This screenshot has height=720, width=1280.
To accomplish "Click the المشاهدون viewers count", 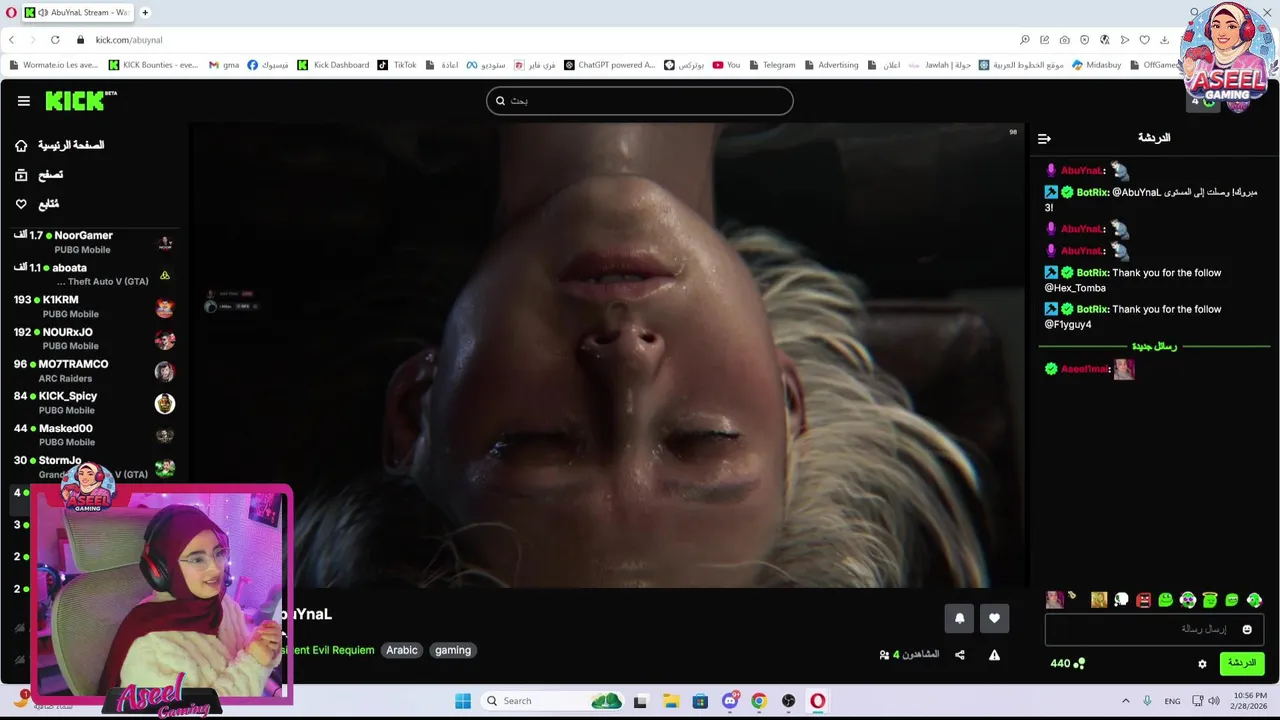I will (x=909, y=655).
